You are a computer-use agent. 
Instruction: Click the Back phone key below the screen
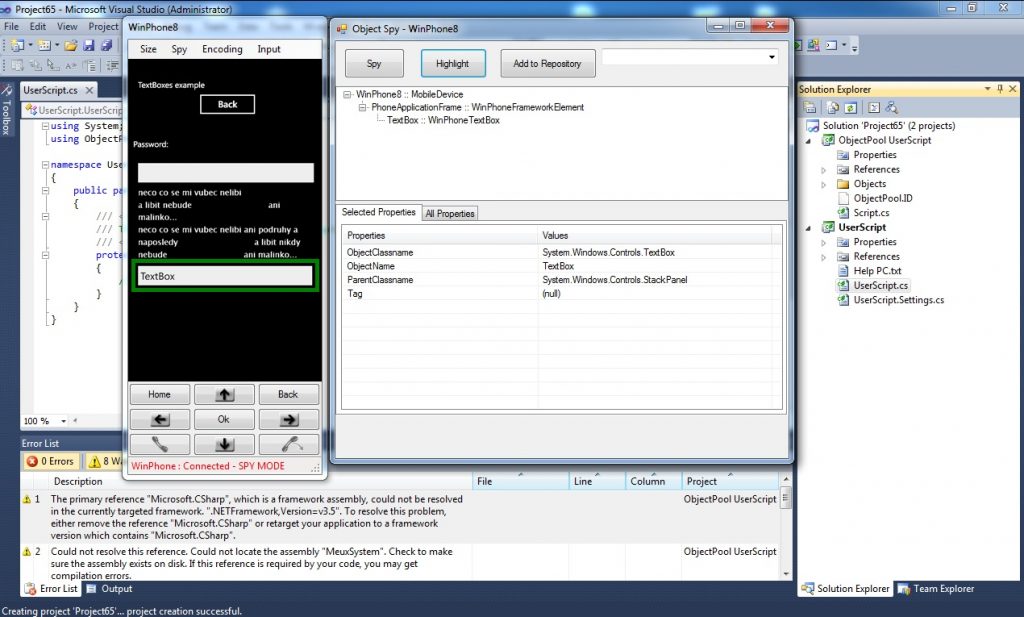[289, 394]
